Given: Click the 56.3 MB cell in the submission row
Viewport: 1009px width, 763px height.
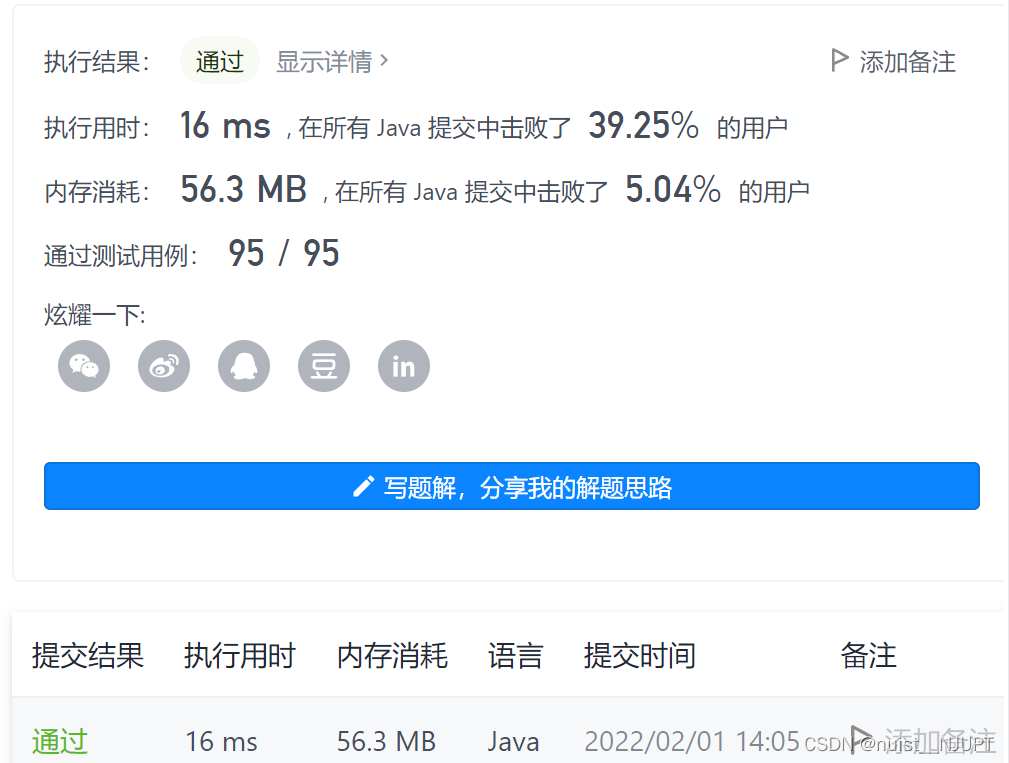Looking at the screenshot, I should (386, 742).
